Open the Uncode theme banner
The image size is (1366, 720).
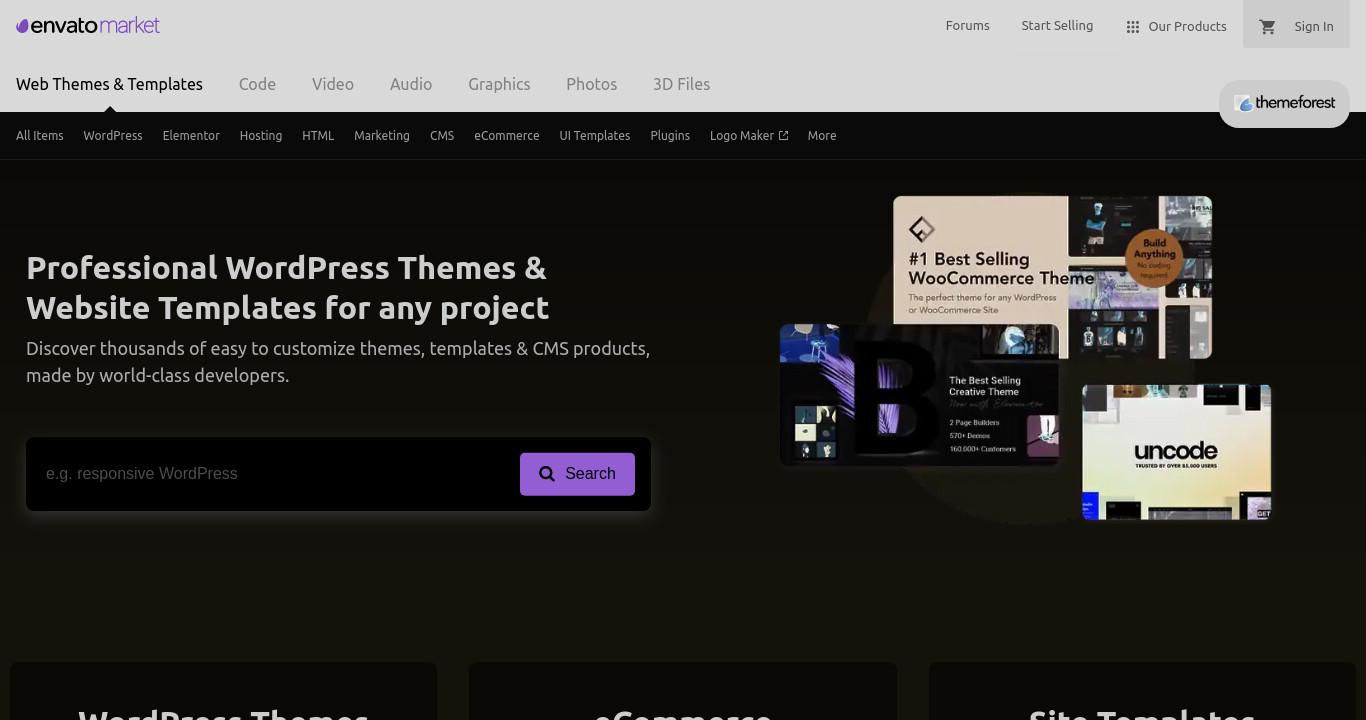(1177, 452)
